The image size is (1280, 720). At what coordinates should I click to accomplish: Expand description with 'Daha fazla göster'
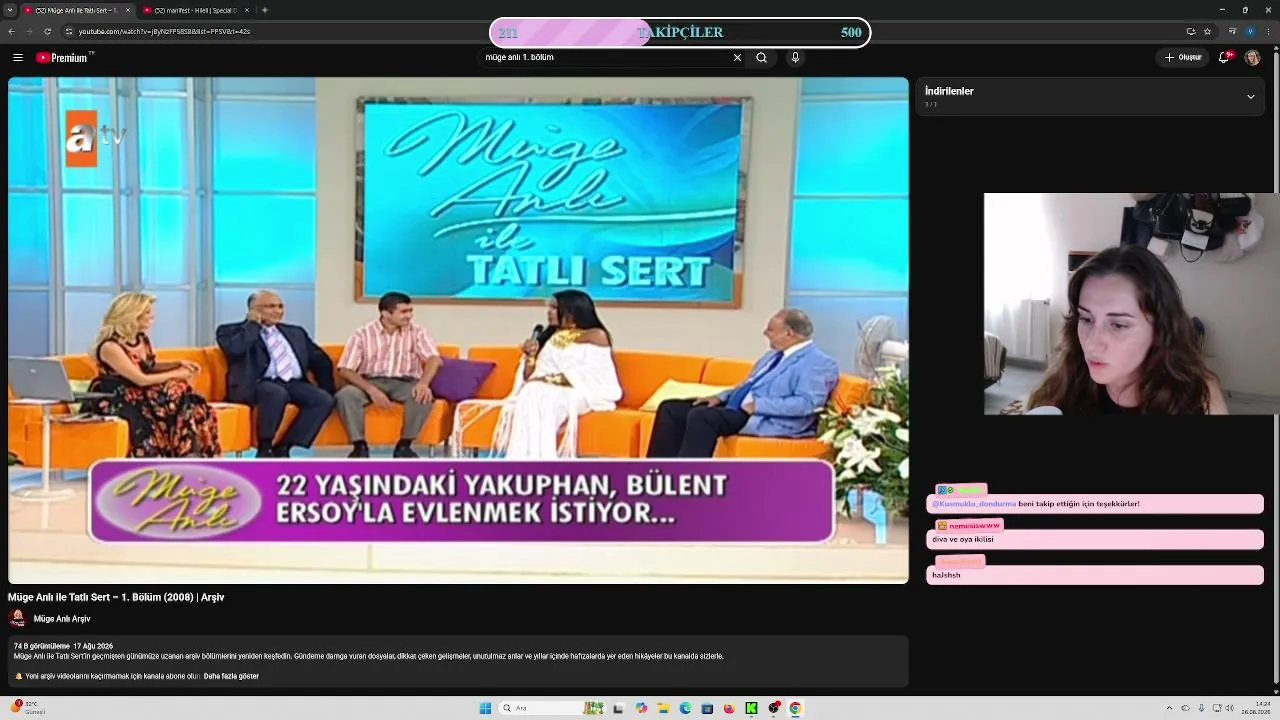pyautogui.click(x=231, y=676)
